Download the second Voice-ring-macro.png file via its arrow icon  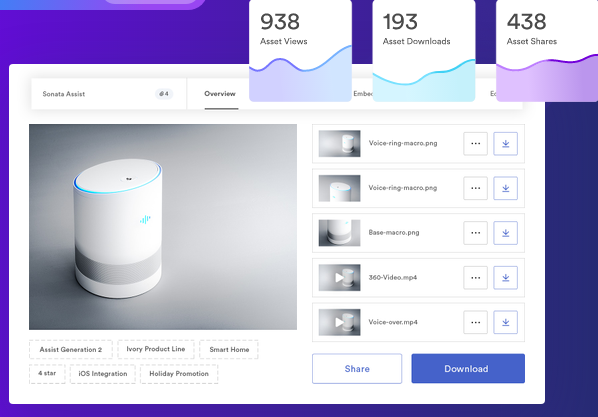[505, 188]
